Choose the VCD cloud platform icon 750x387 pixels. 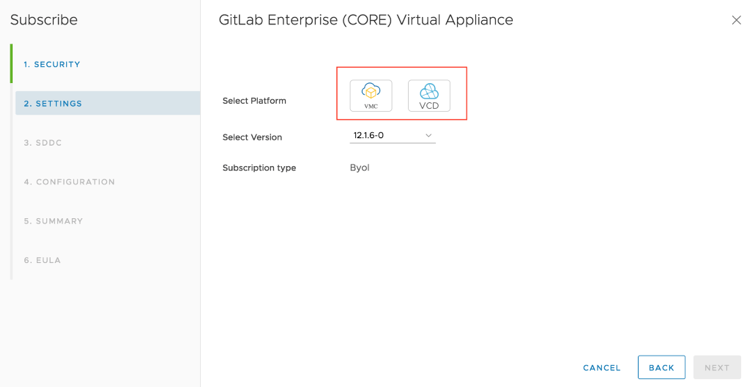click(429, 96)
